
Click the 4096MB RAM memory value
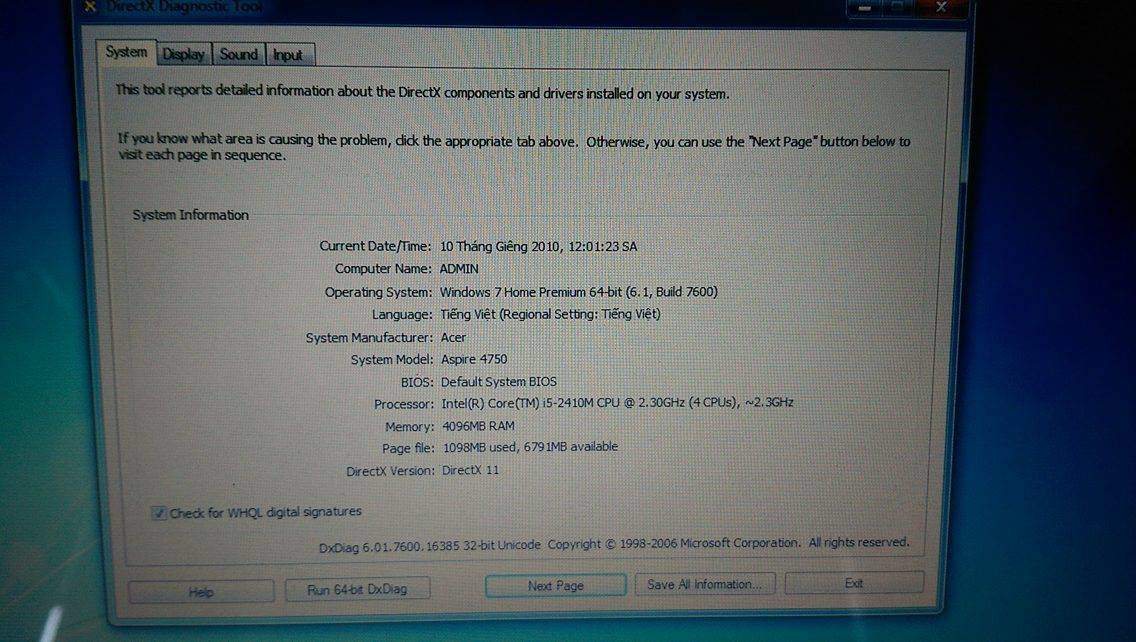point(479,426)
